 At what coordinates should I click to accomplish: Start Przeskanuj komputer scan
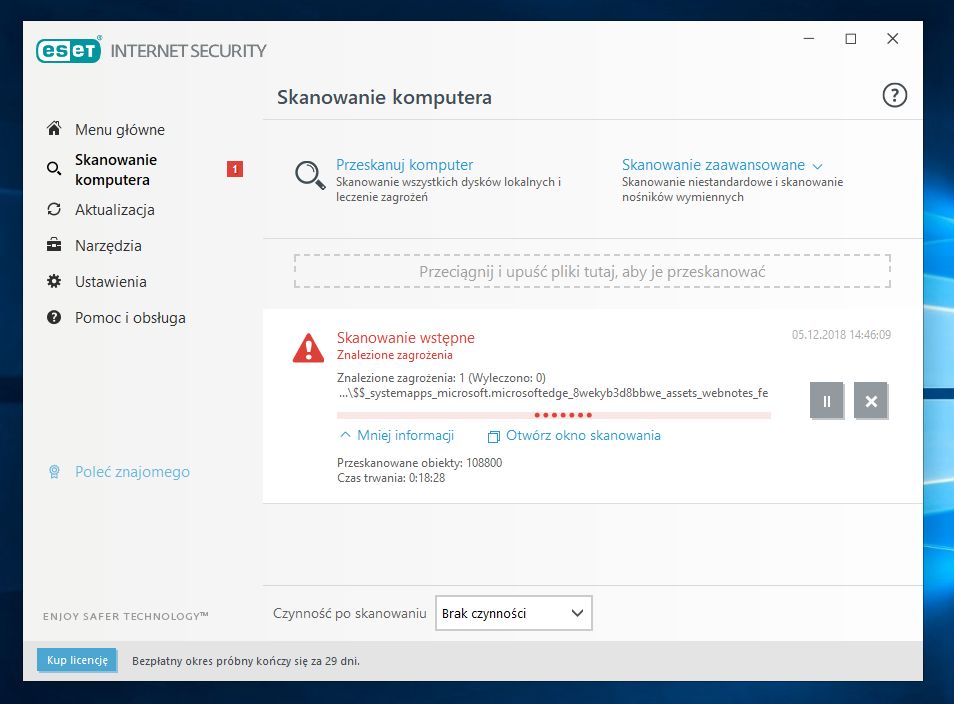click(x=404, y=165)
